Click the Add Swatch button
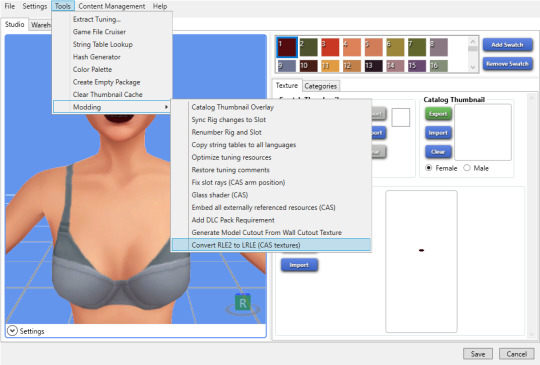540x365 pixels. [x=507, y=45]
